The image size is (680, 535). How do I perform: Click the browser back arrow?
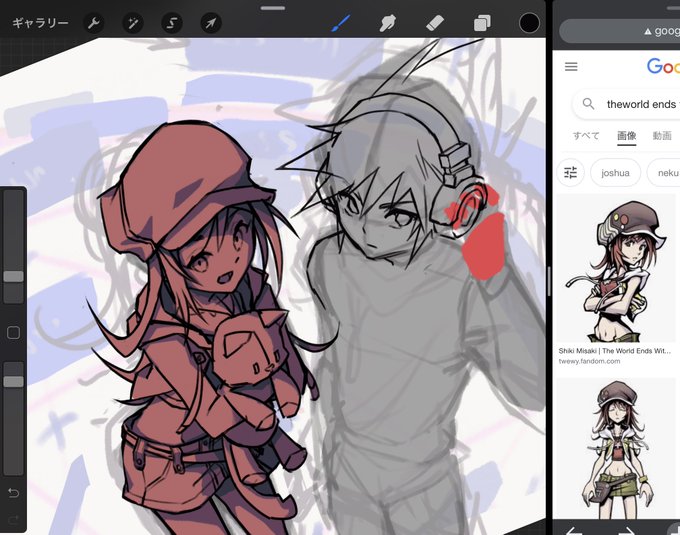point(573,531)
